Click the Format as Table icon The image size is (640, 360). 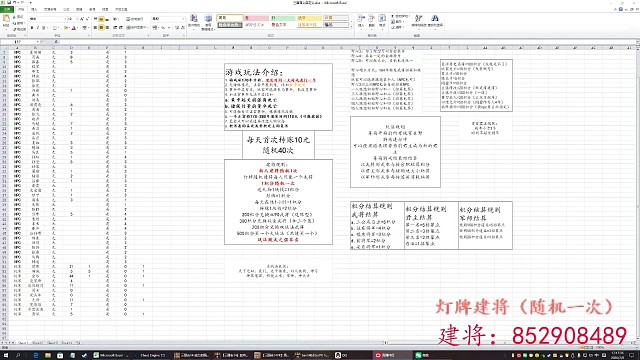click(x=208, y=21)
